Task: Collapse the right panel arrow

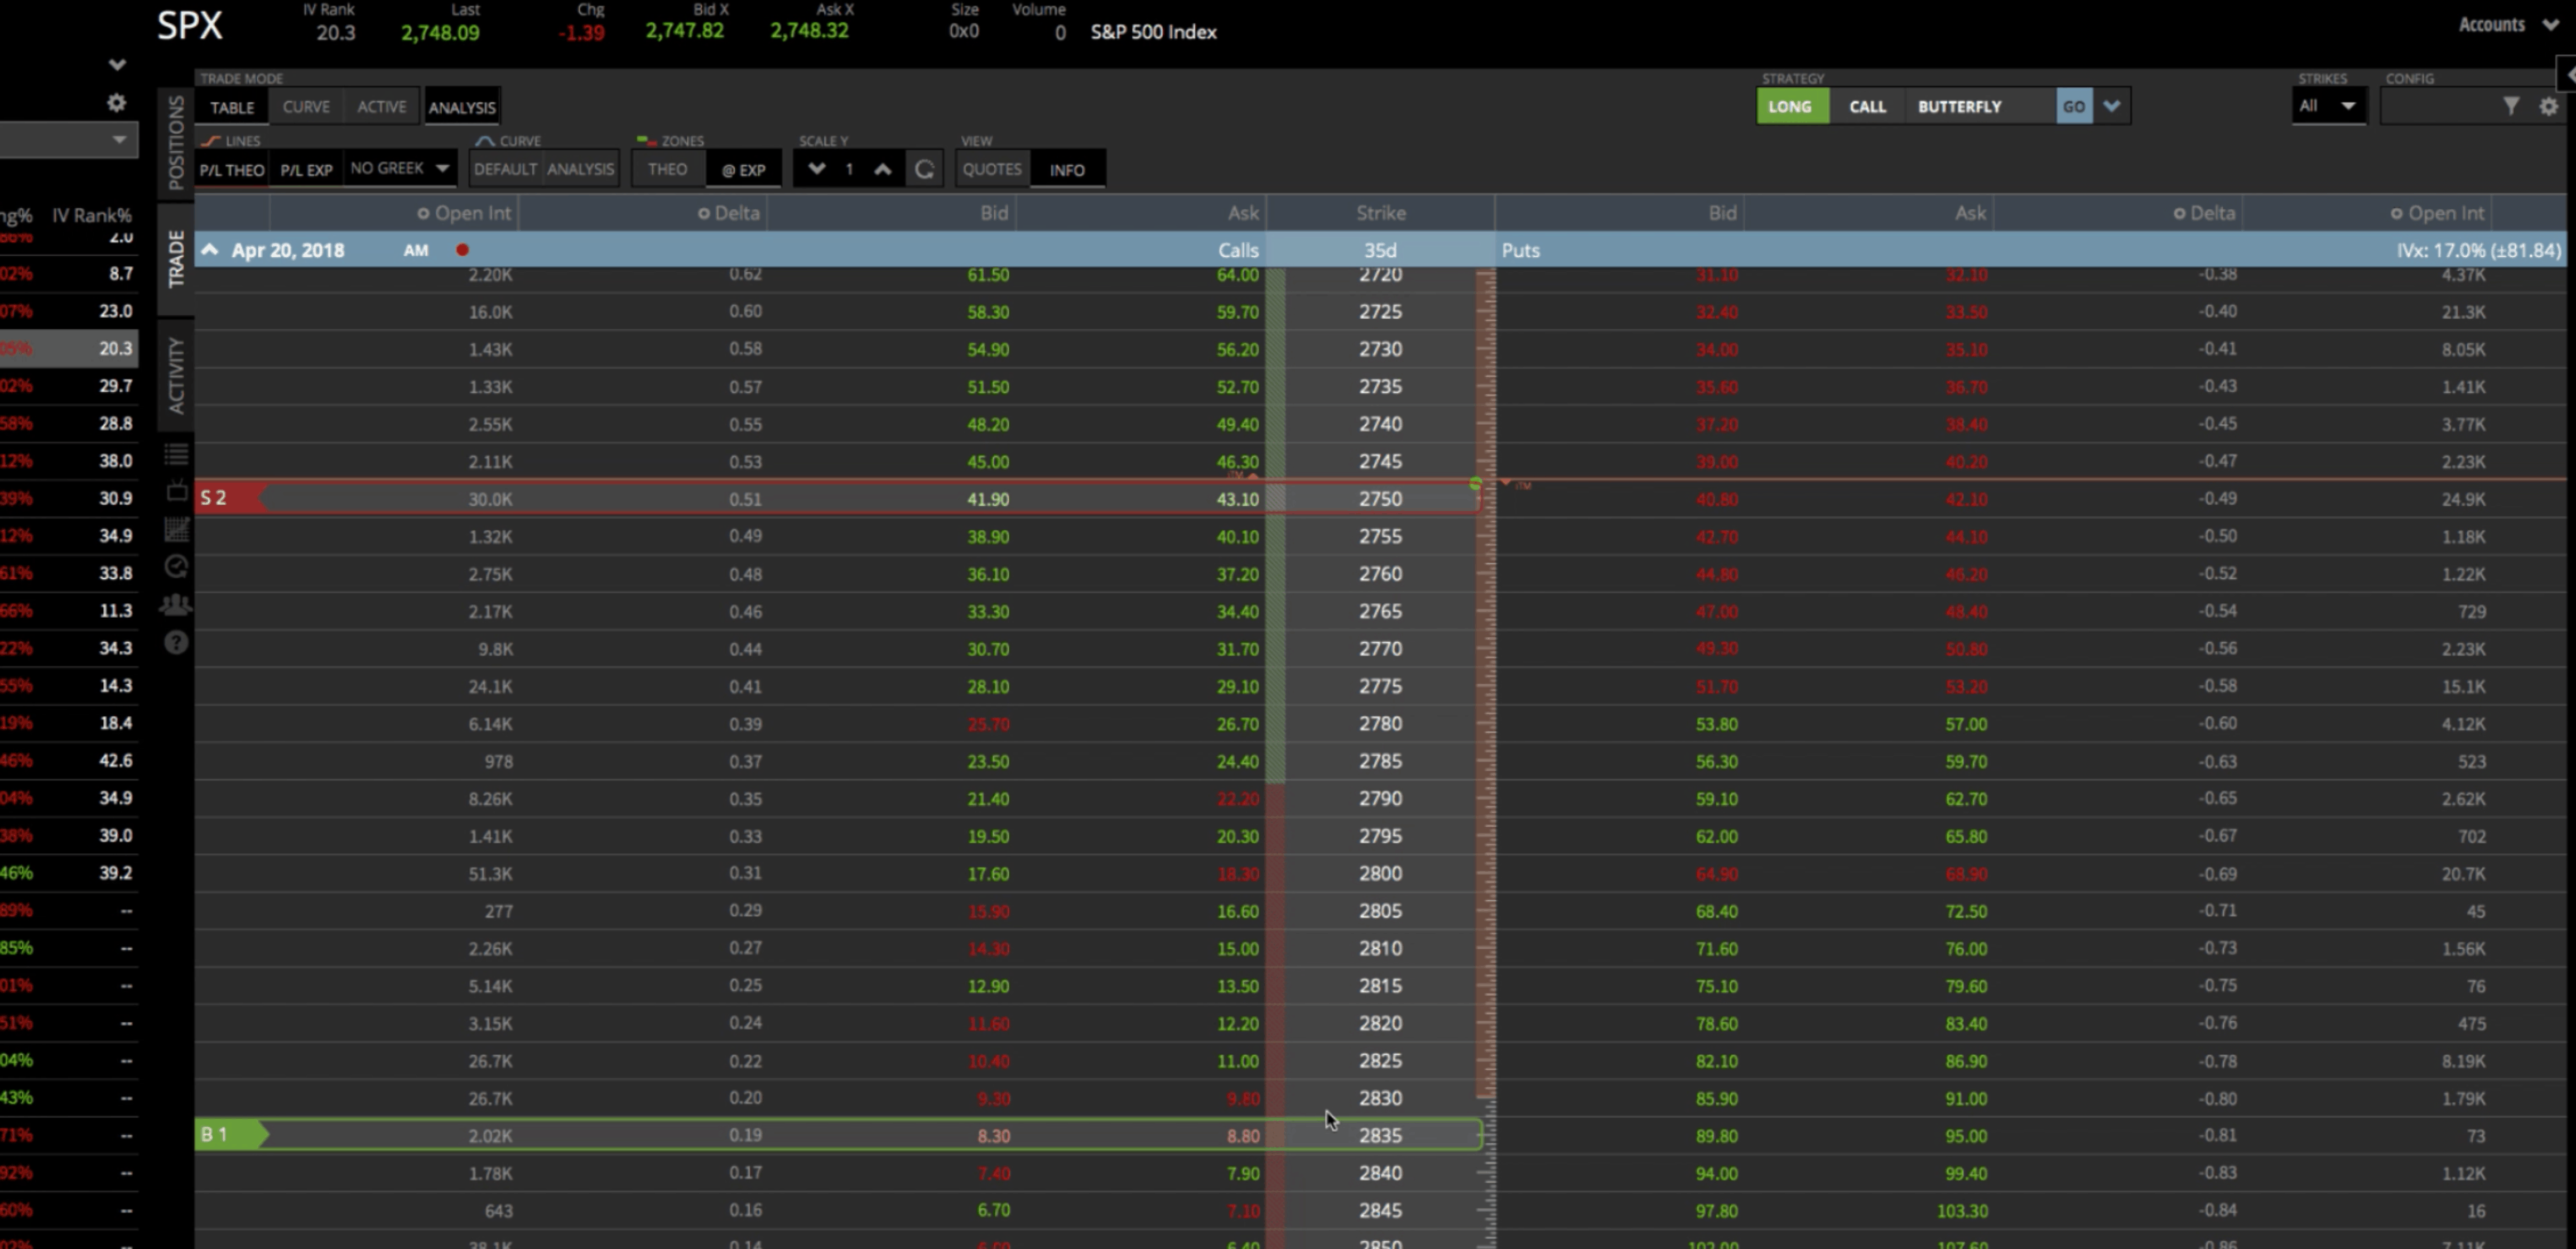Action: [2567, 74]
